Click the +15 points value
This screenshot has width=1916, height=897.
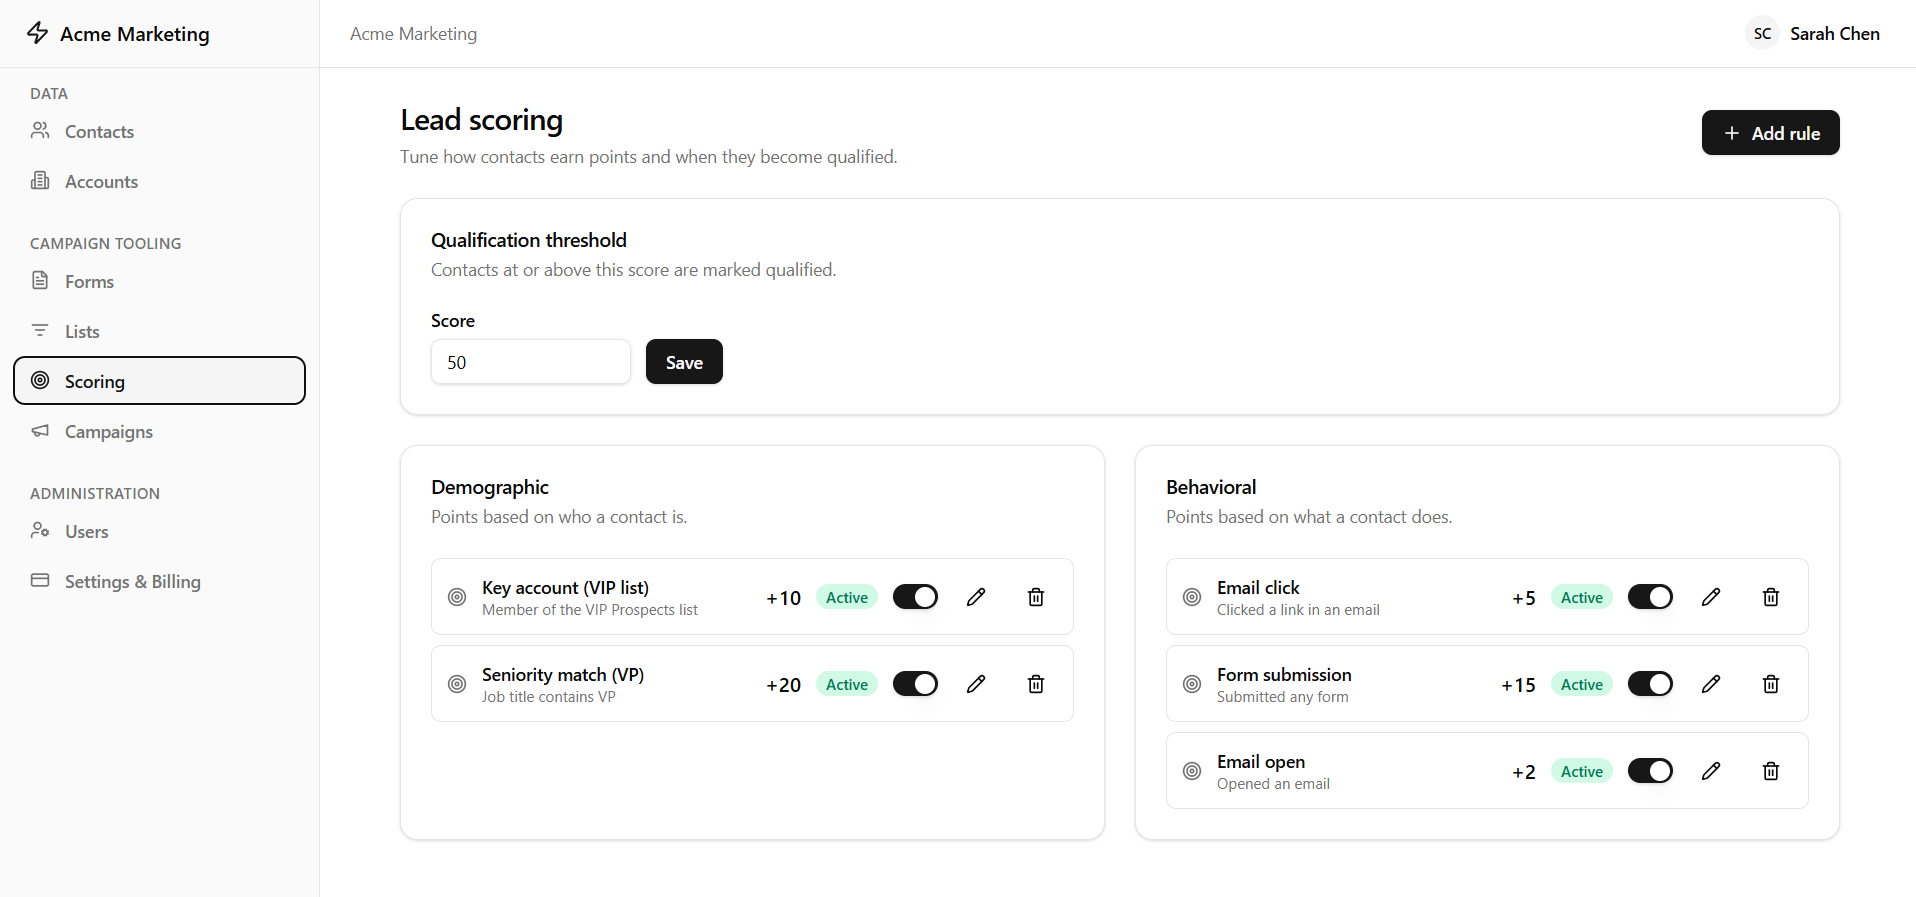1518,685
